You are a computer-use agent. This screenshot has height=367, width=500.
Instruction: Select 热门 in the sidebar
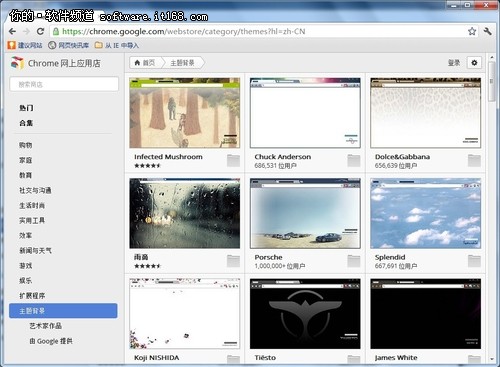26,108
